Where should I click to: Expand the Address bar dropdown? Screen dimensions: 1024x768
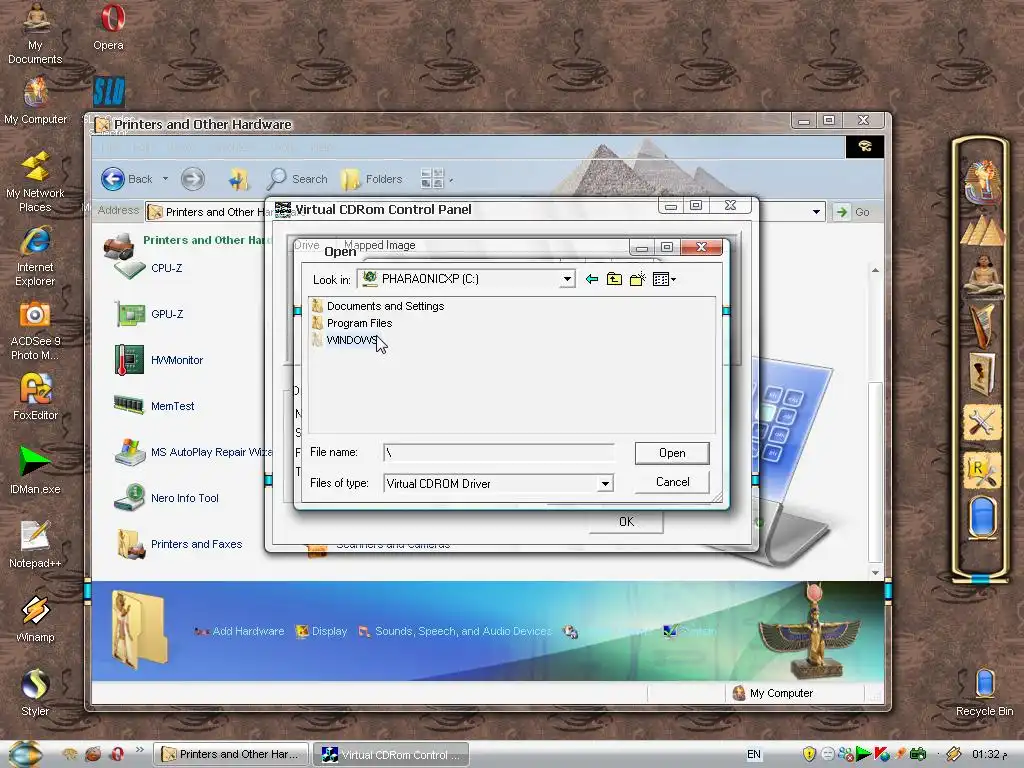point(816,212)
